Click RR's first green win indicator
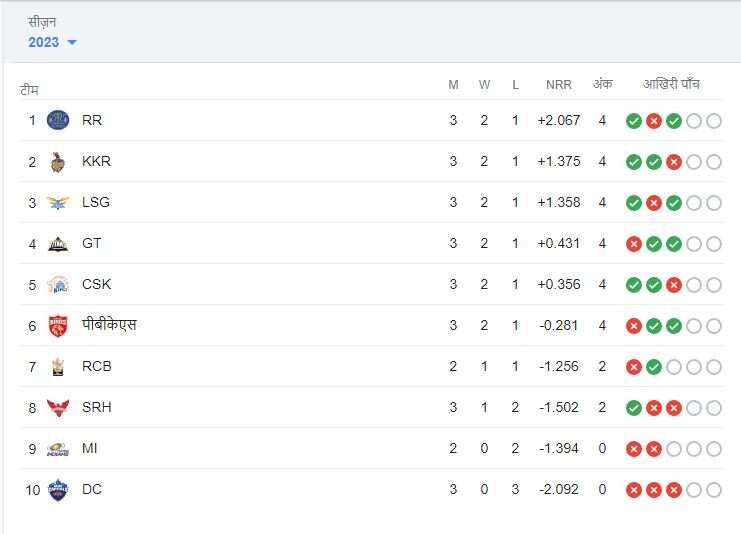This screenshot has width=741, height=534. [633, 121]
